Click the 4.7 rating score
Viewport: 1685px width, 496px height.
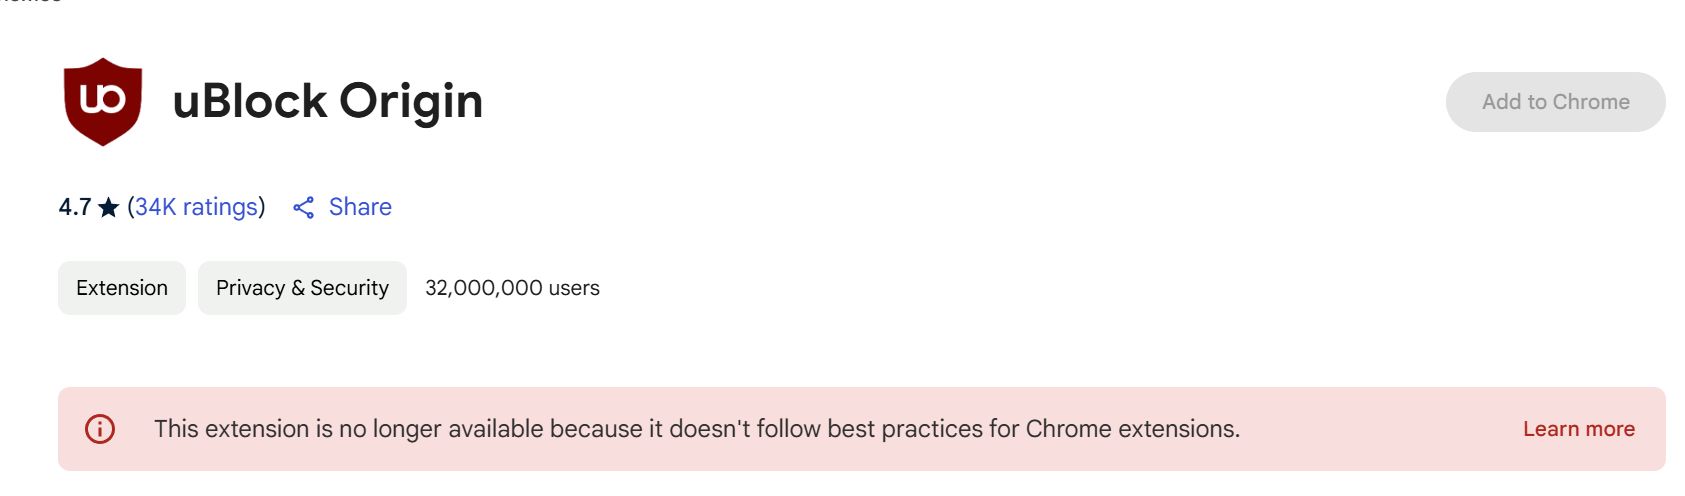click(x=74, y=207)
